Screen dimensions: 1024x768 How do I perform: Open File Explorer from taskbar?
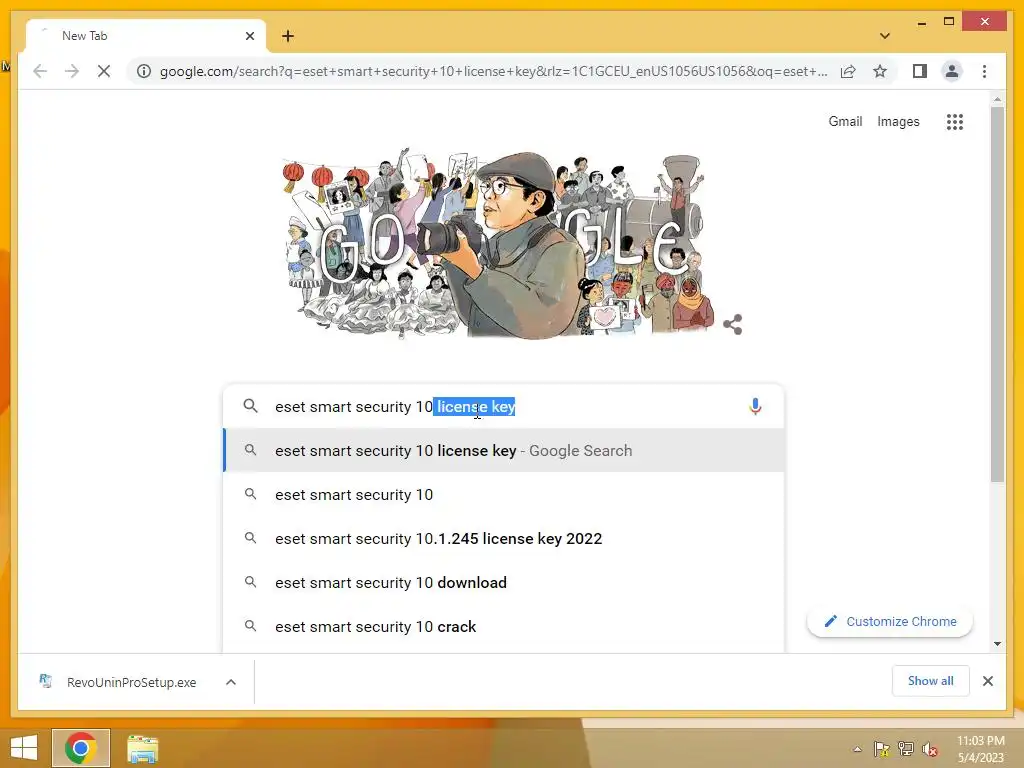142,748
